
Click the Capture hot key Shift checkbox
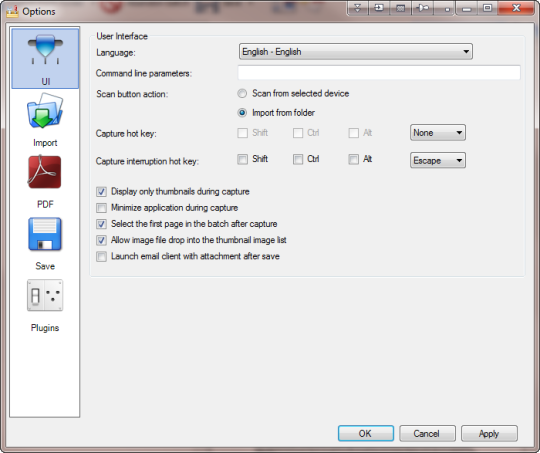pyautogui.click(x=242, y=133)
